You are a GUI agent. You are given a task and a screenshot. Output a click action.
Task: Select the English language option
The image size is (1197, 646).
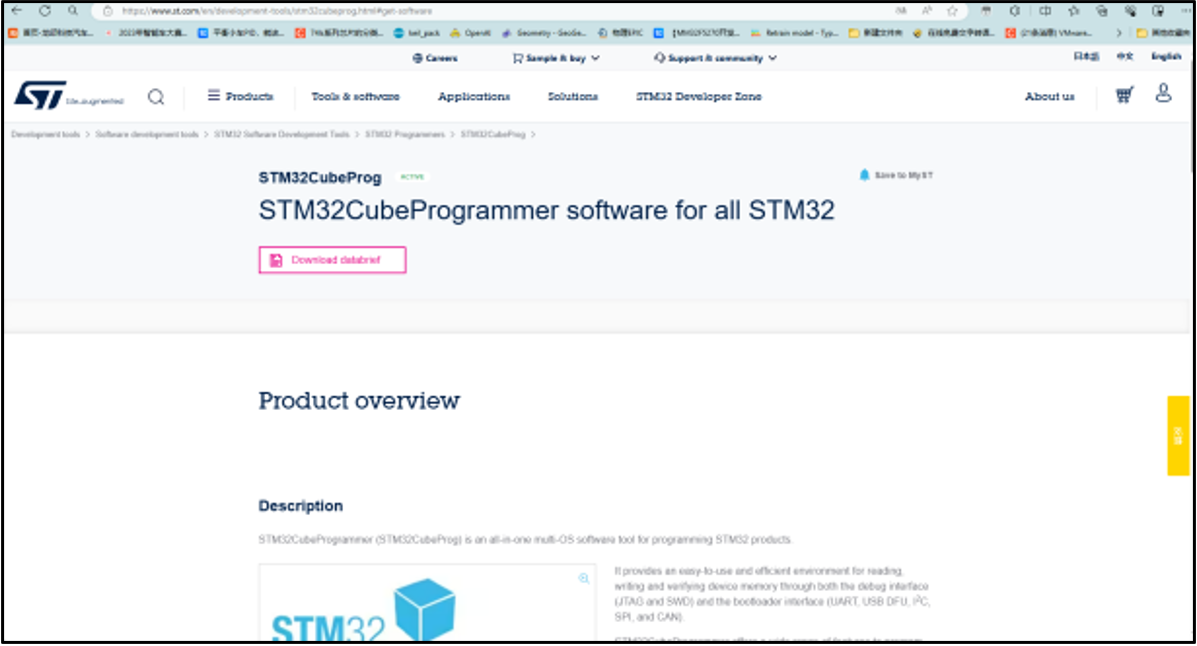pos(1166,57)
